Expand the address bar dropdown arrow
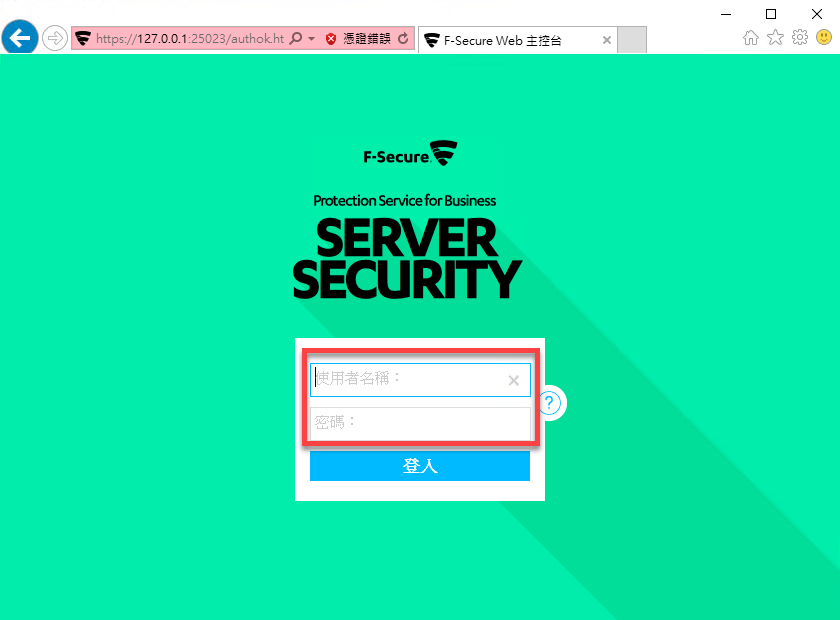This screenshot has width=840, height=620. [311, 39]
